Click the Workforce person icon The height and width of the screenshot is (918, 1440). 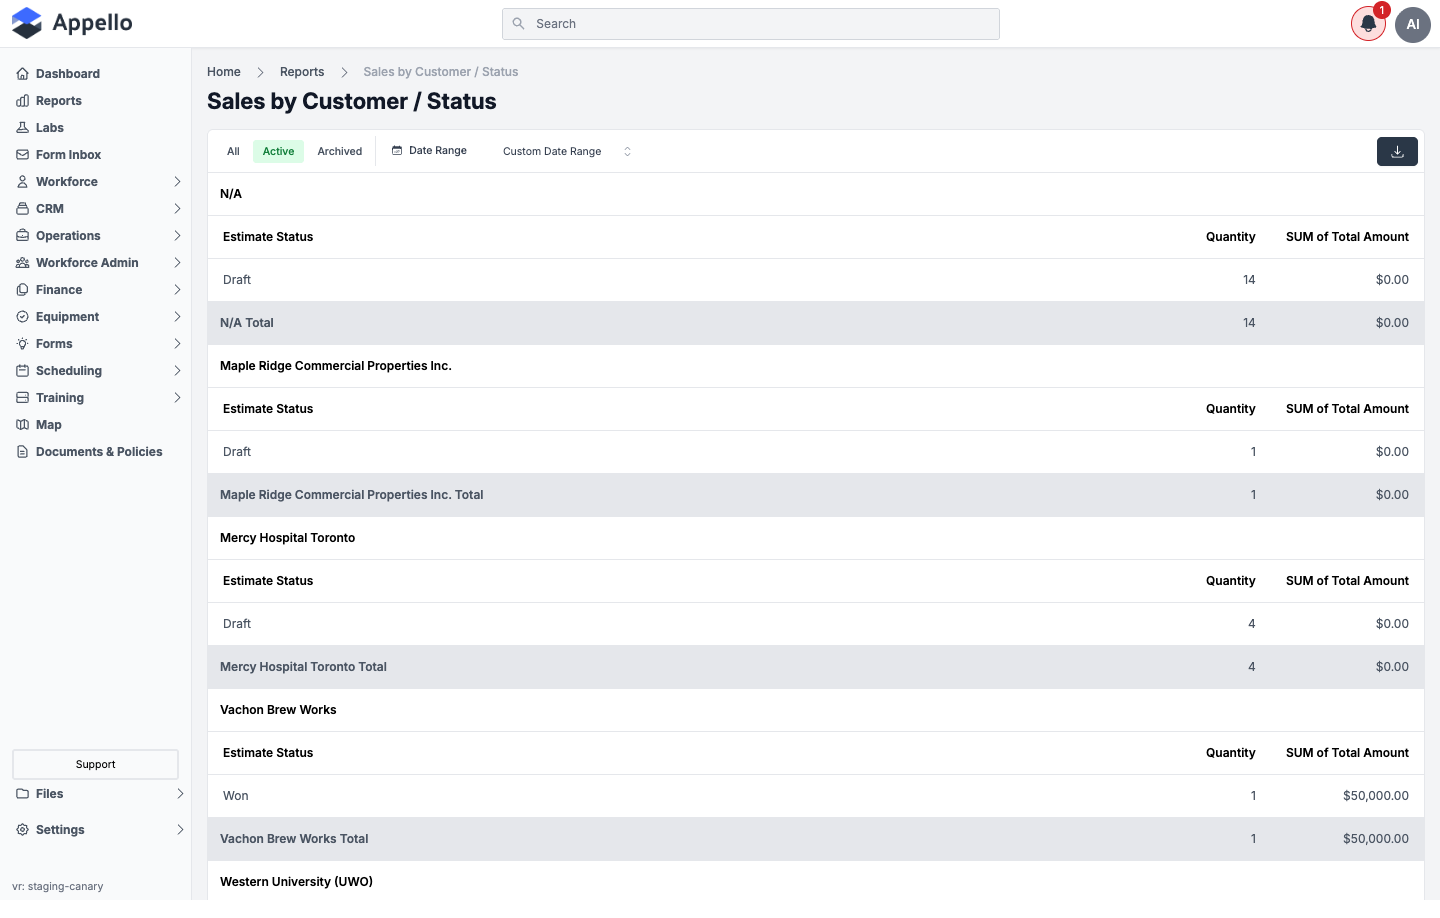pos(22,182)
